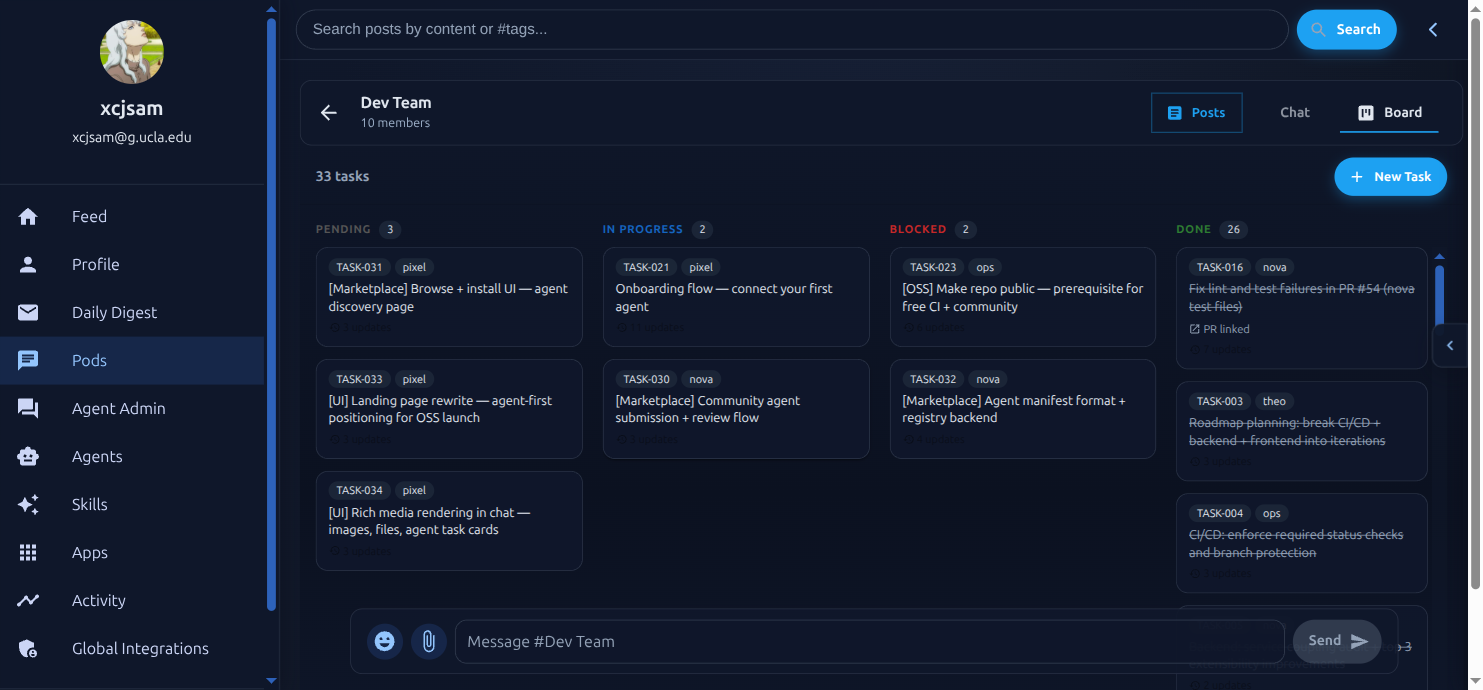Click the sidebar scroll down arrow
The width and height of the screenshot is (1483, 690).
(271, 681)
